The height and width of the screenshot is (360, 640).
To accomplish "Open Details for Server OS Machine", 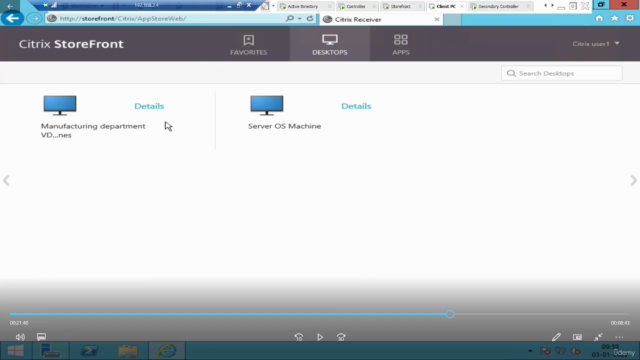I will pyautogui.click(x=356, y=106).
